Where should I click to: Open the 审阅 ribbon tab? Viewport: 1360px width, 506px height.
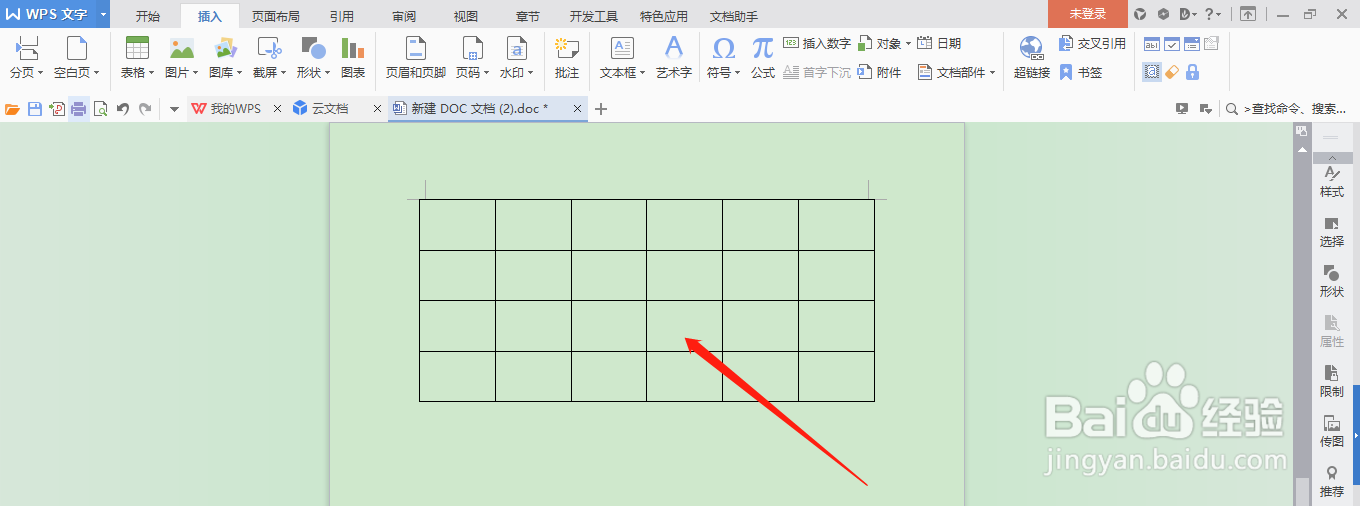click(x=405, y=16)
